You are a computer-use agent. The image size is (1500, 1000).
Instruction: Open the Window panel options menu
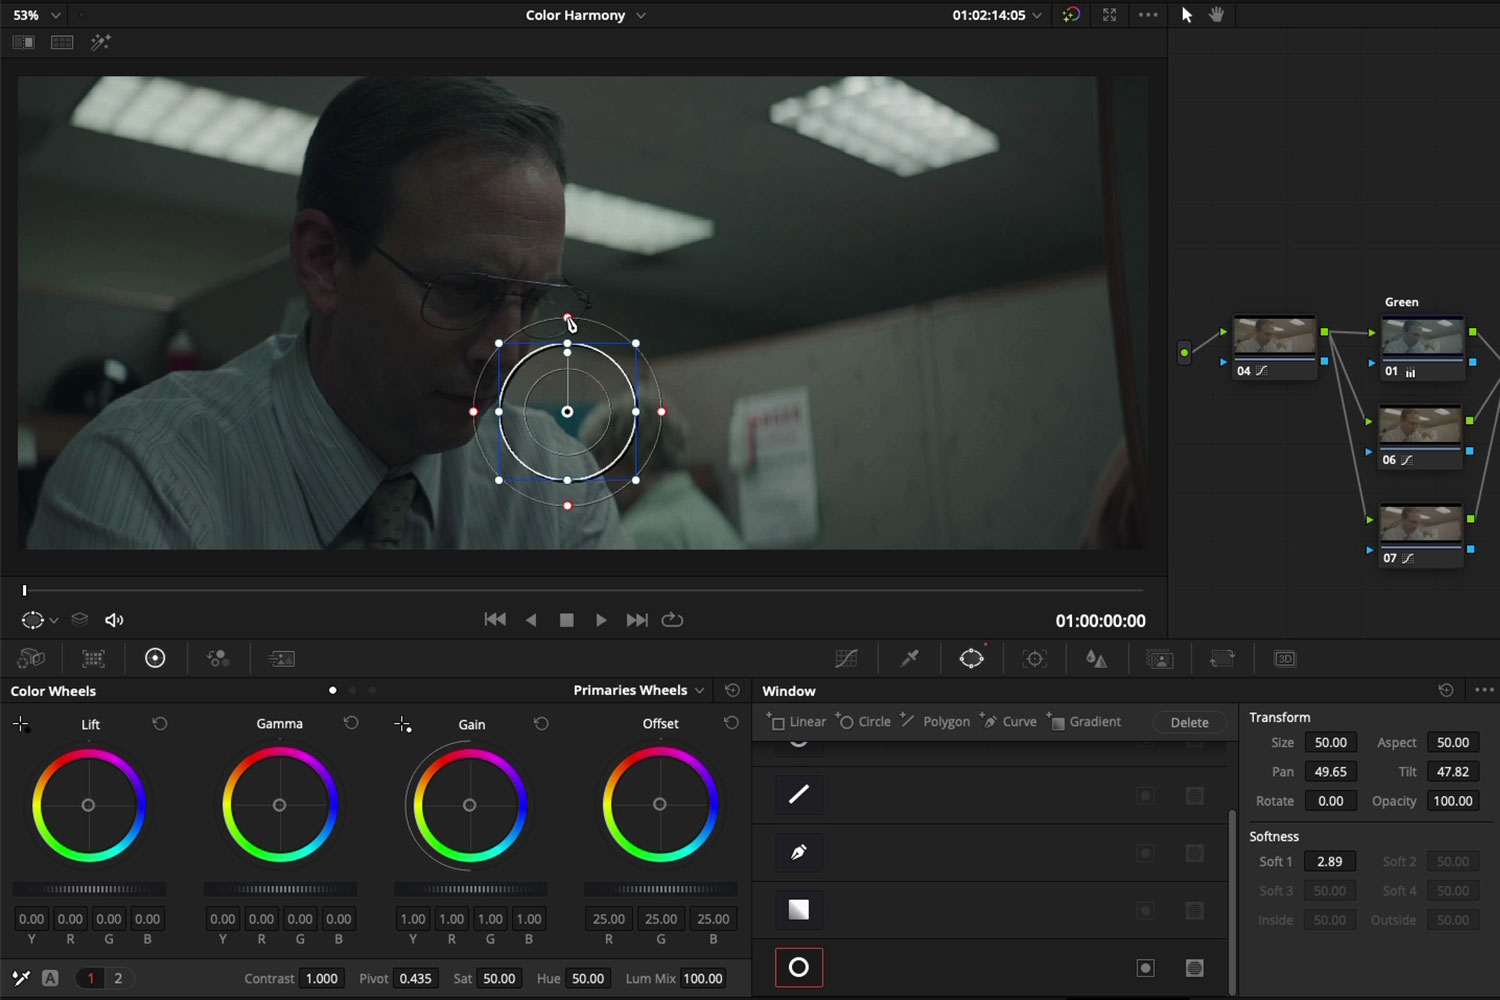1484,690
